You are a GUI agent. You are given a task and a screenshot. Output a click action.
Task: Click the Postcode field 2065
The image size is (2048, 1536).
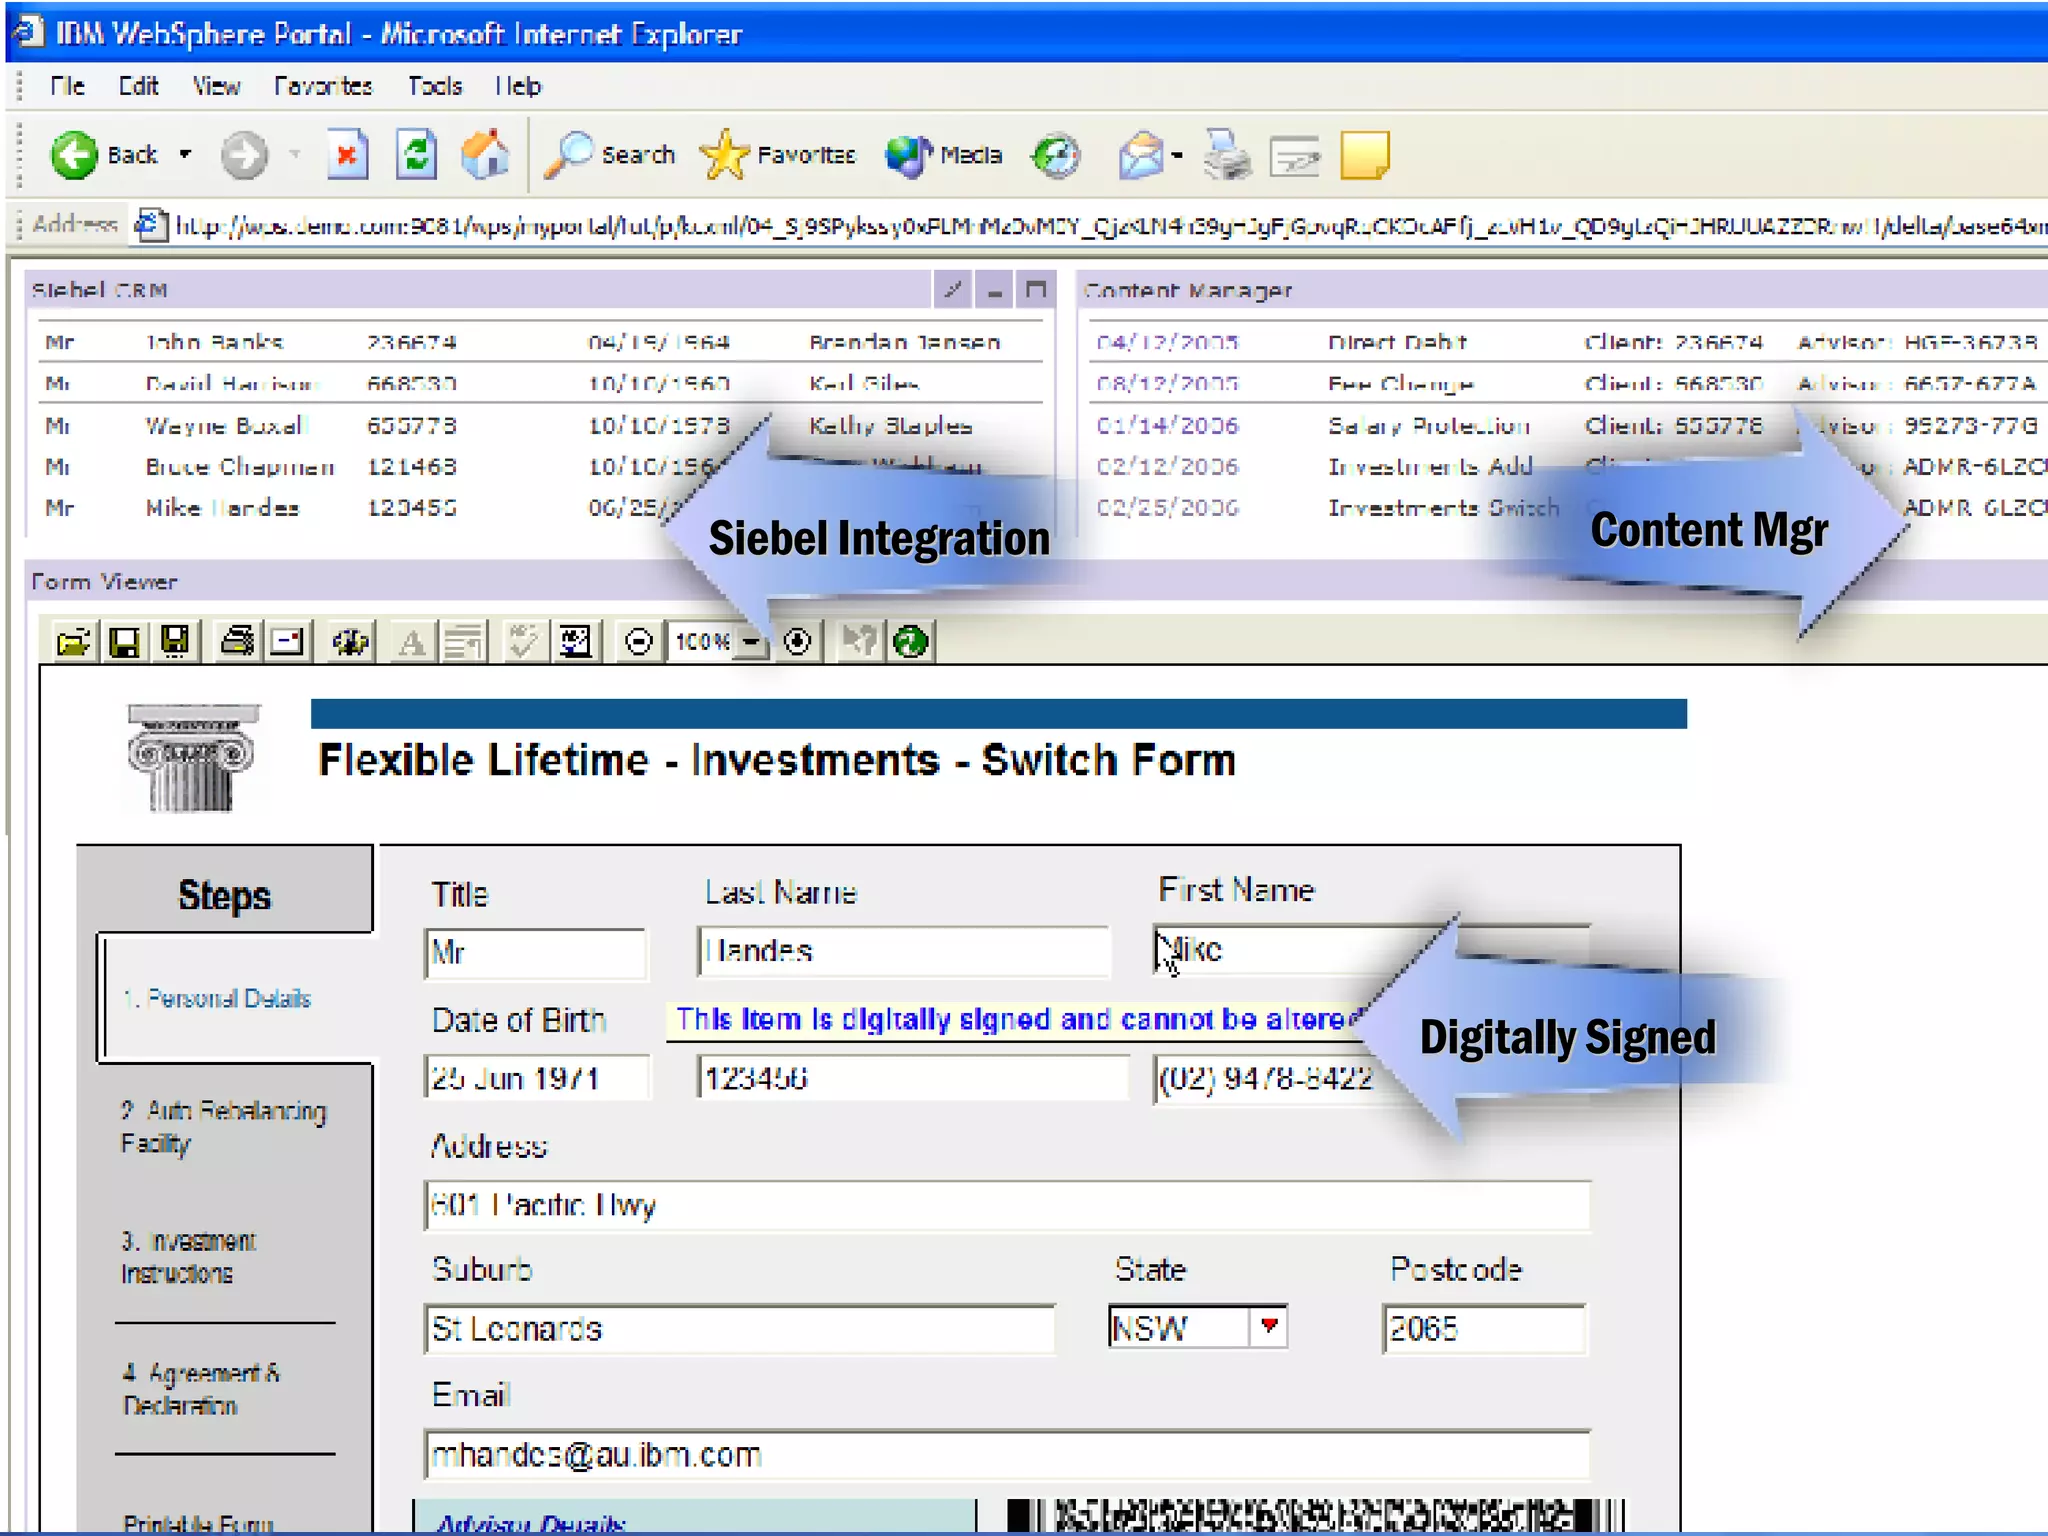tap(1484, 1328)
